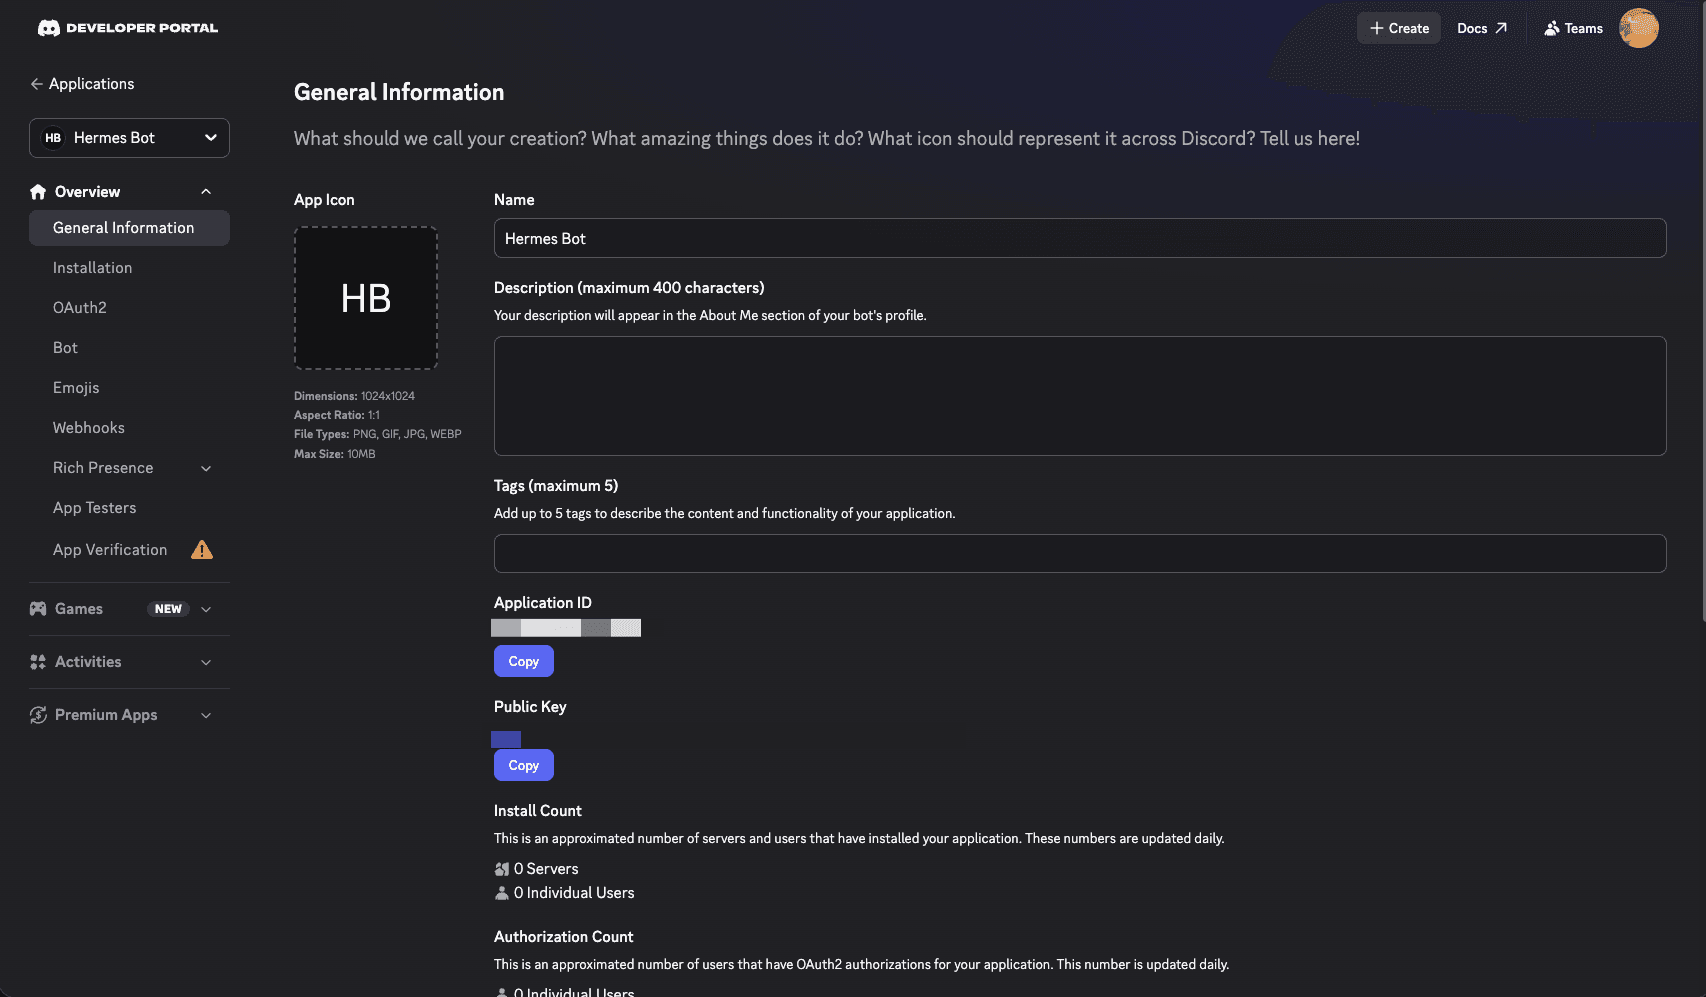Click the "Dimensions: 1024x1024" text
This screenshot has height=997, width=1706.
[x=354, y=396]
